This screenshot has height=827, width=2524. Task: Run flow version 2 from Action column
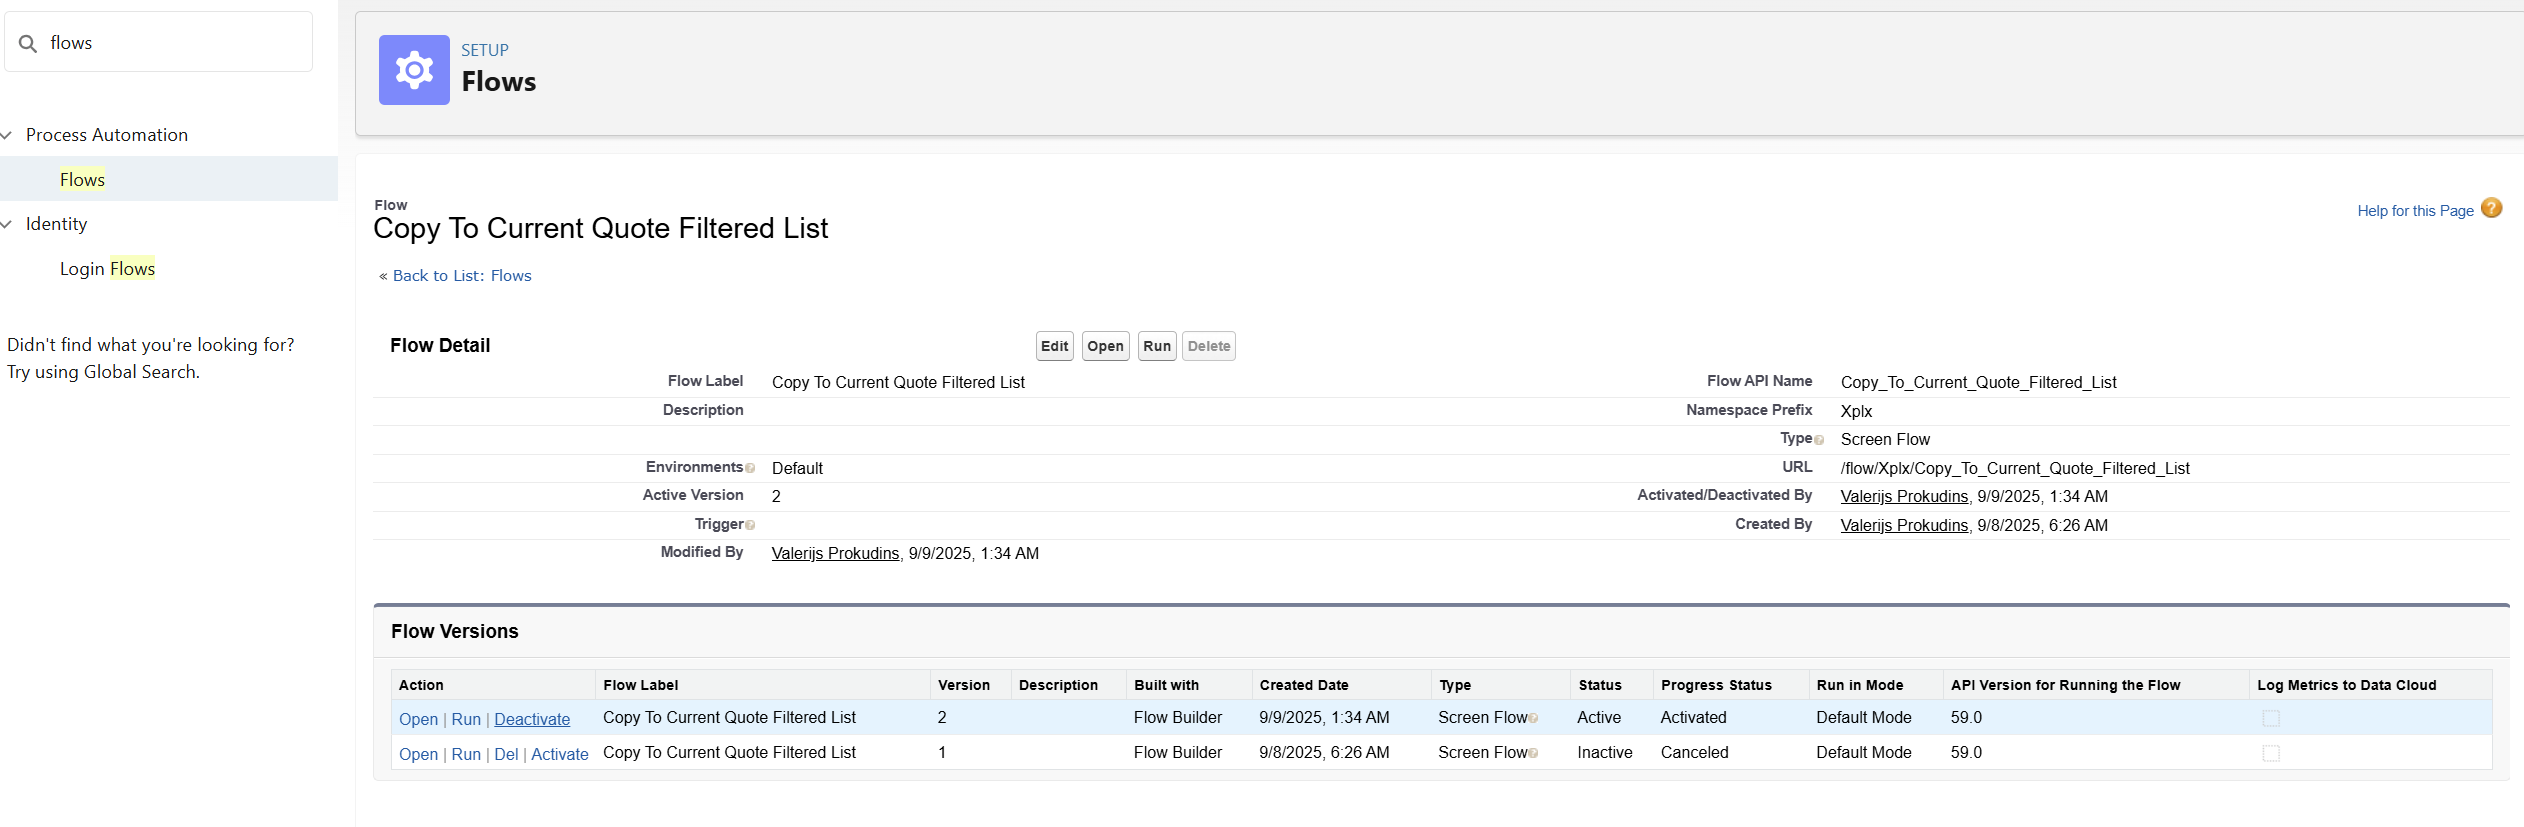click(466, 720)
